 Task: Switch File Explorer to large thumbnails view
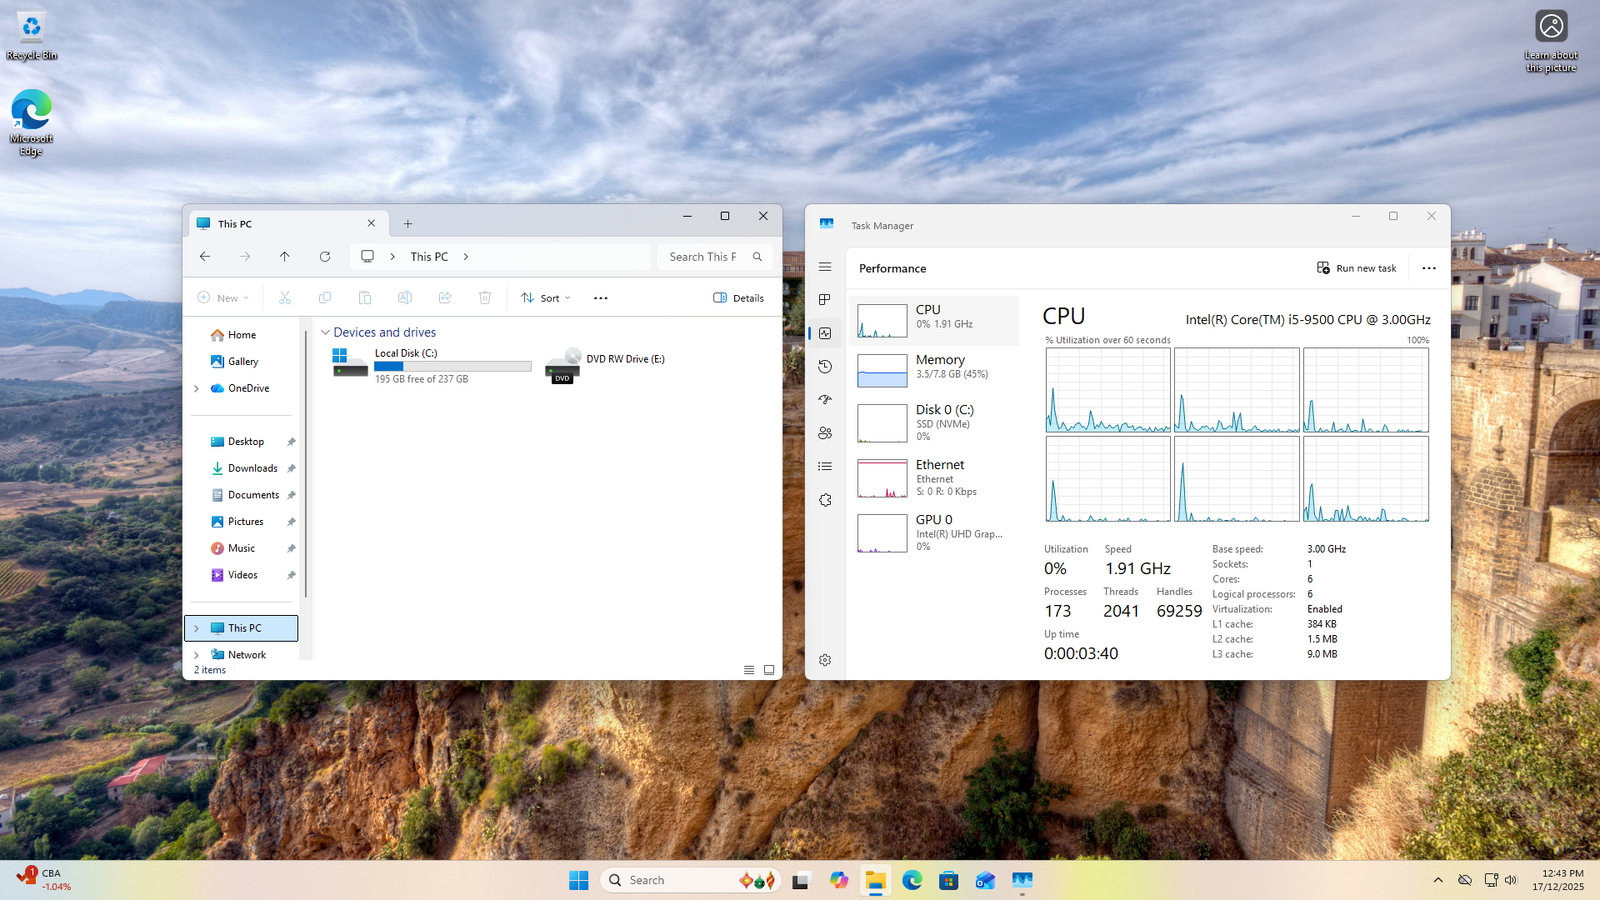click(769, 670)
